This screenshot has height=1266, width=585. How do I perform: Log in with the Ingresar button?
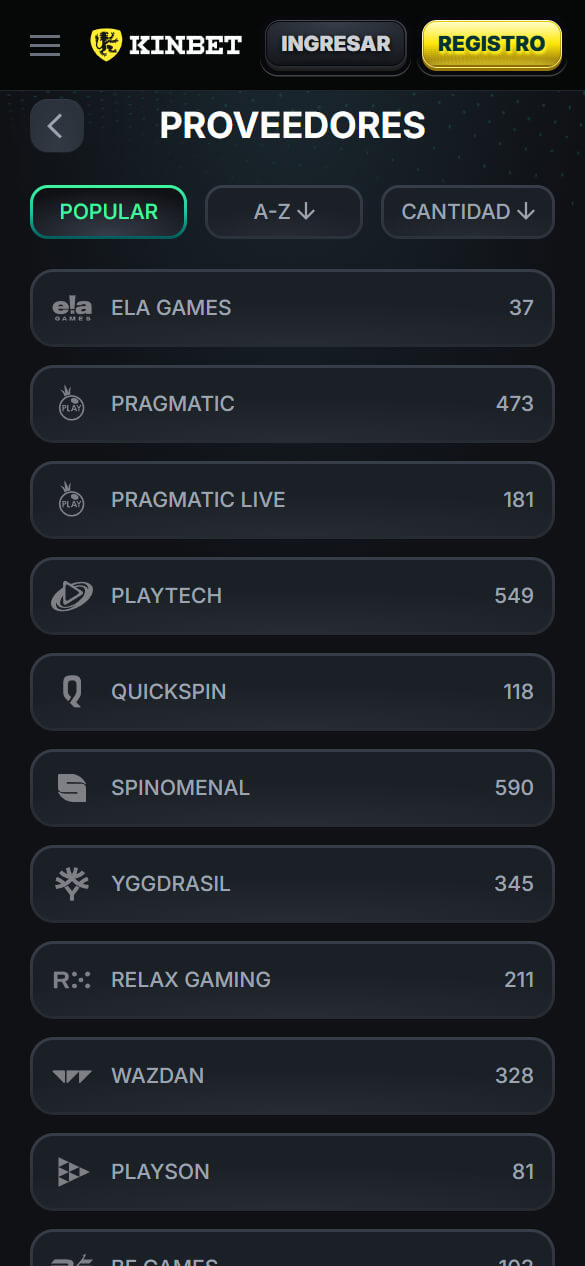click(336, 44)
